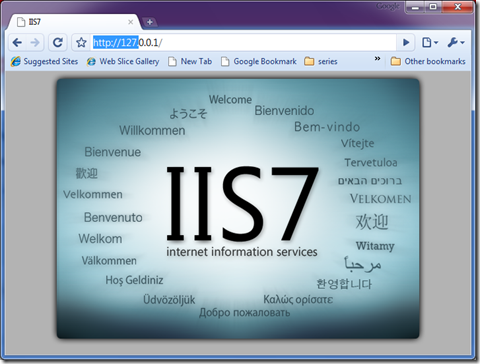Click the 'Willkommen' text

pos(152,130)
